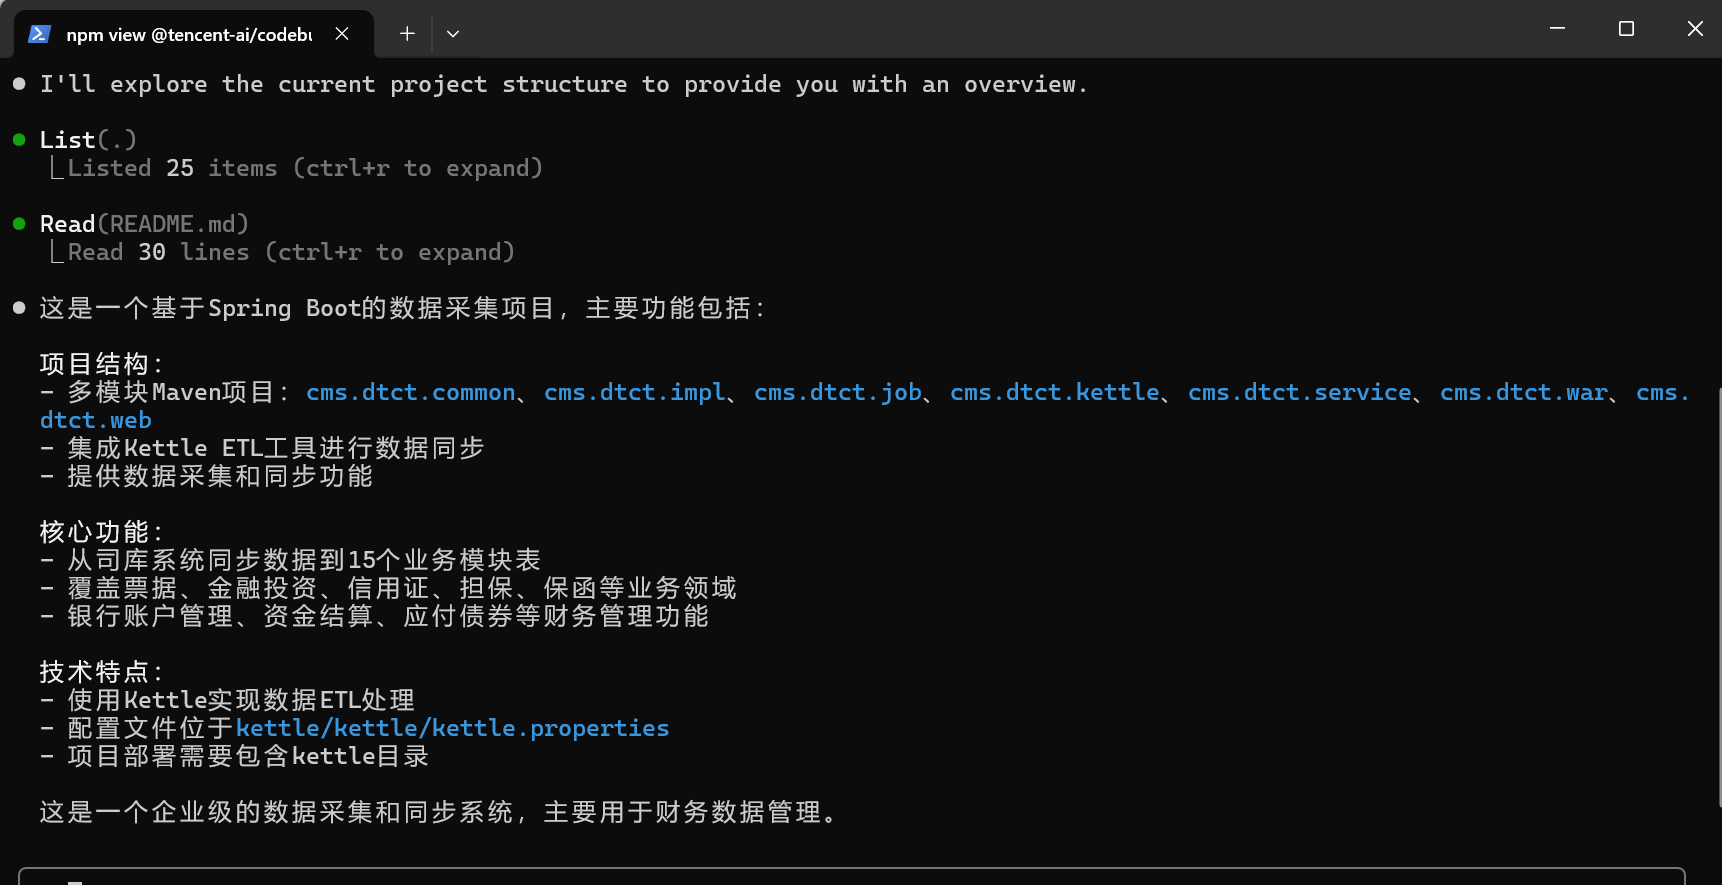Click the PowerShell icon on the tab
This screenshot has height=885, width=1722.
[x=39, y=34]
